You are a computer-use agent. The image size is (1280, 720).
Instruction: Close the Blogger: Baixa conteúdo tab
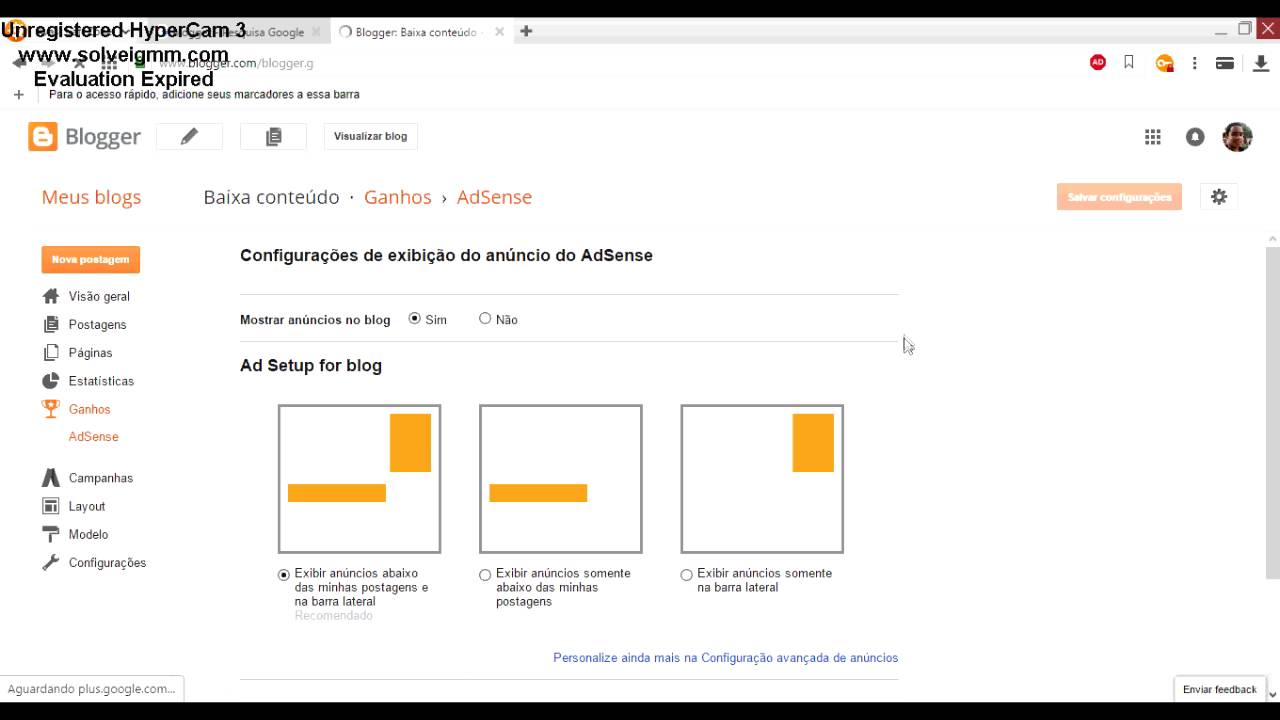[499, 32]
